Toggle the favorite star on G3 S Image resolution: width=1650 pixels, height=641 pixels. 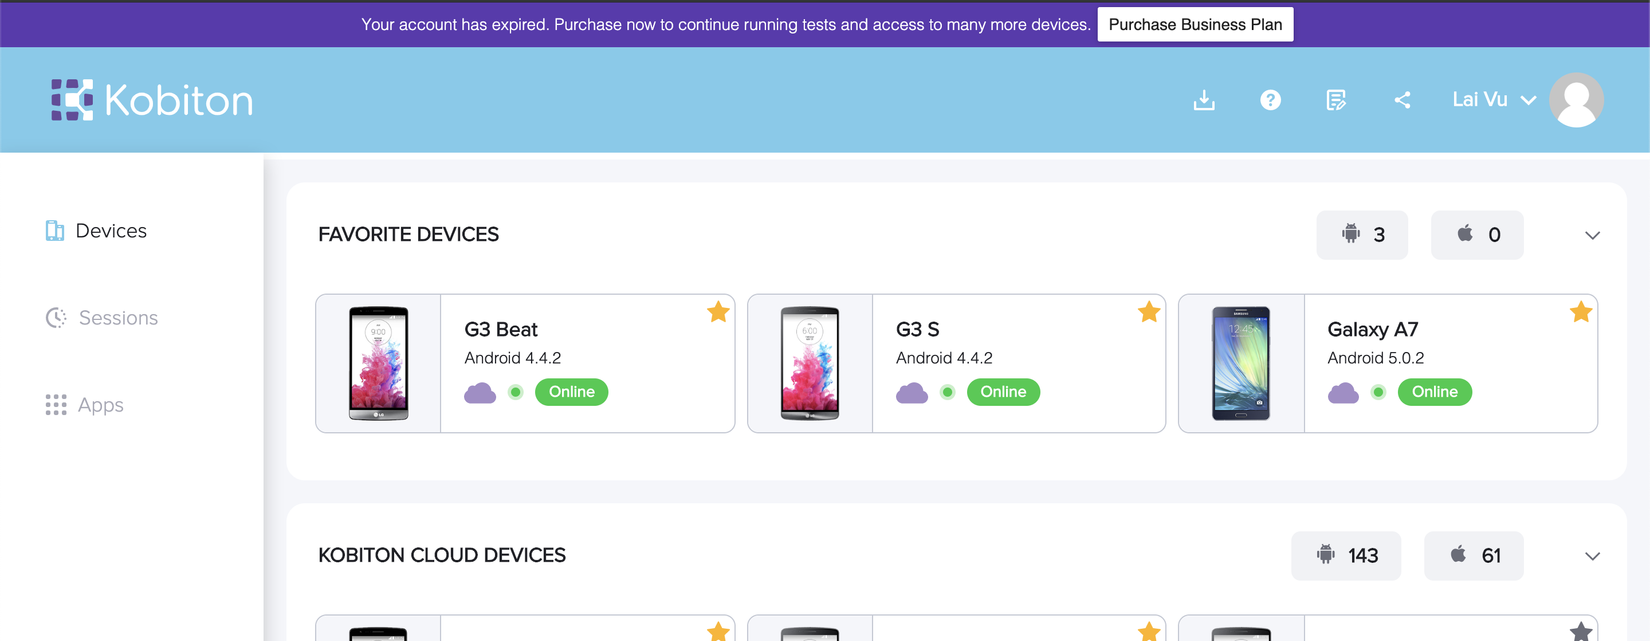coord(1149,312)
